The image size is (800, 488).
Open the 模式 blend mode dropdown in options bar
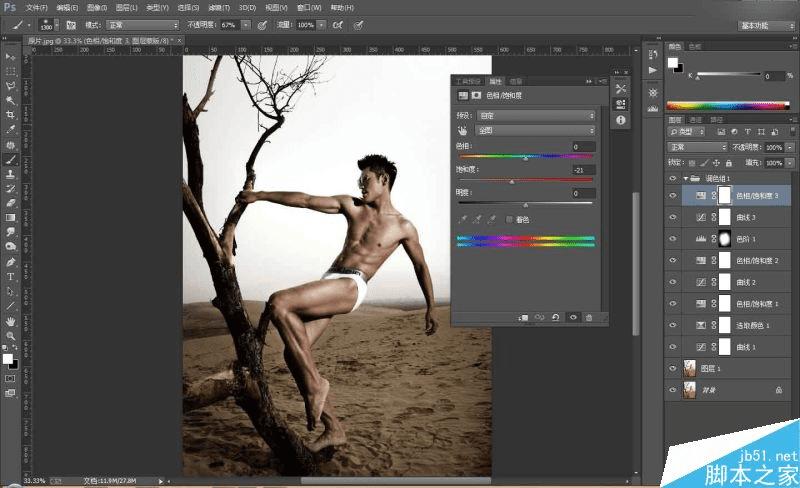pos(142,25)
